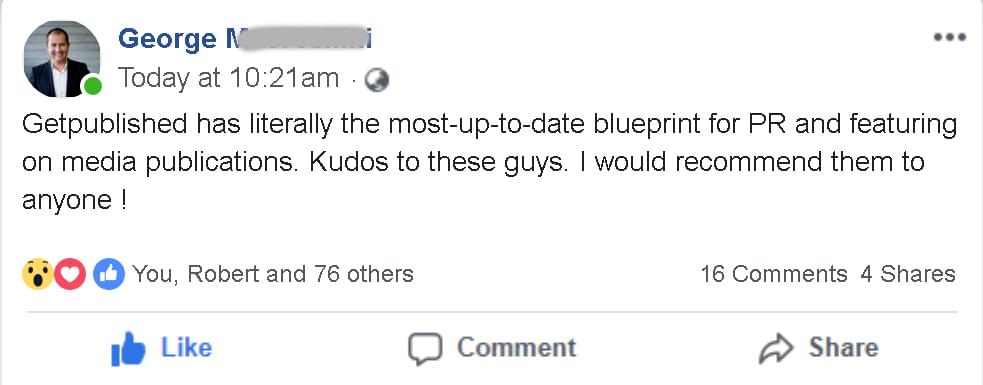Click the blue thumbs-up reaction icon
Screen dimensions: 983x385
(x=108, y=275)
